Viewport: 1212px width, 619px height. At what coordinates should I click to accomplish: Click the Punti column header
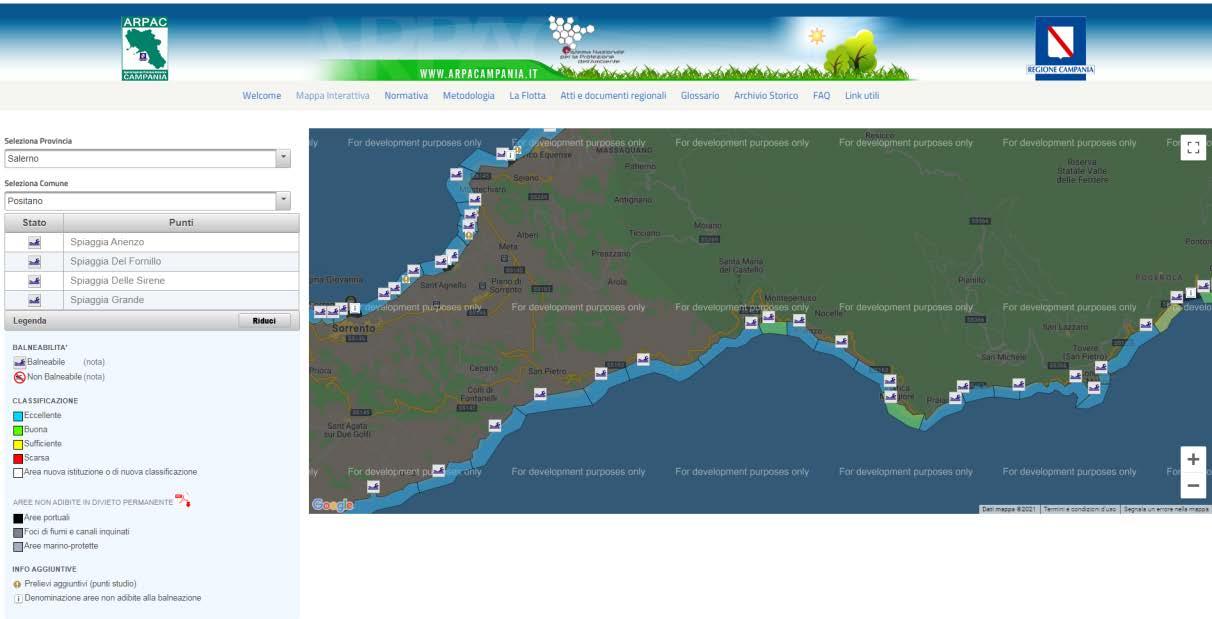[x=181, y=223]
